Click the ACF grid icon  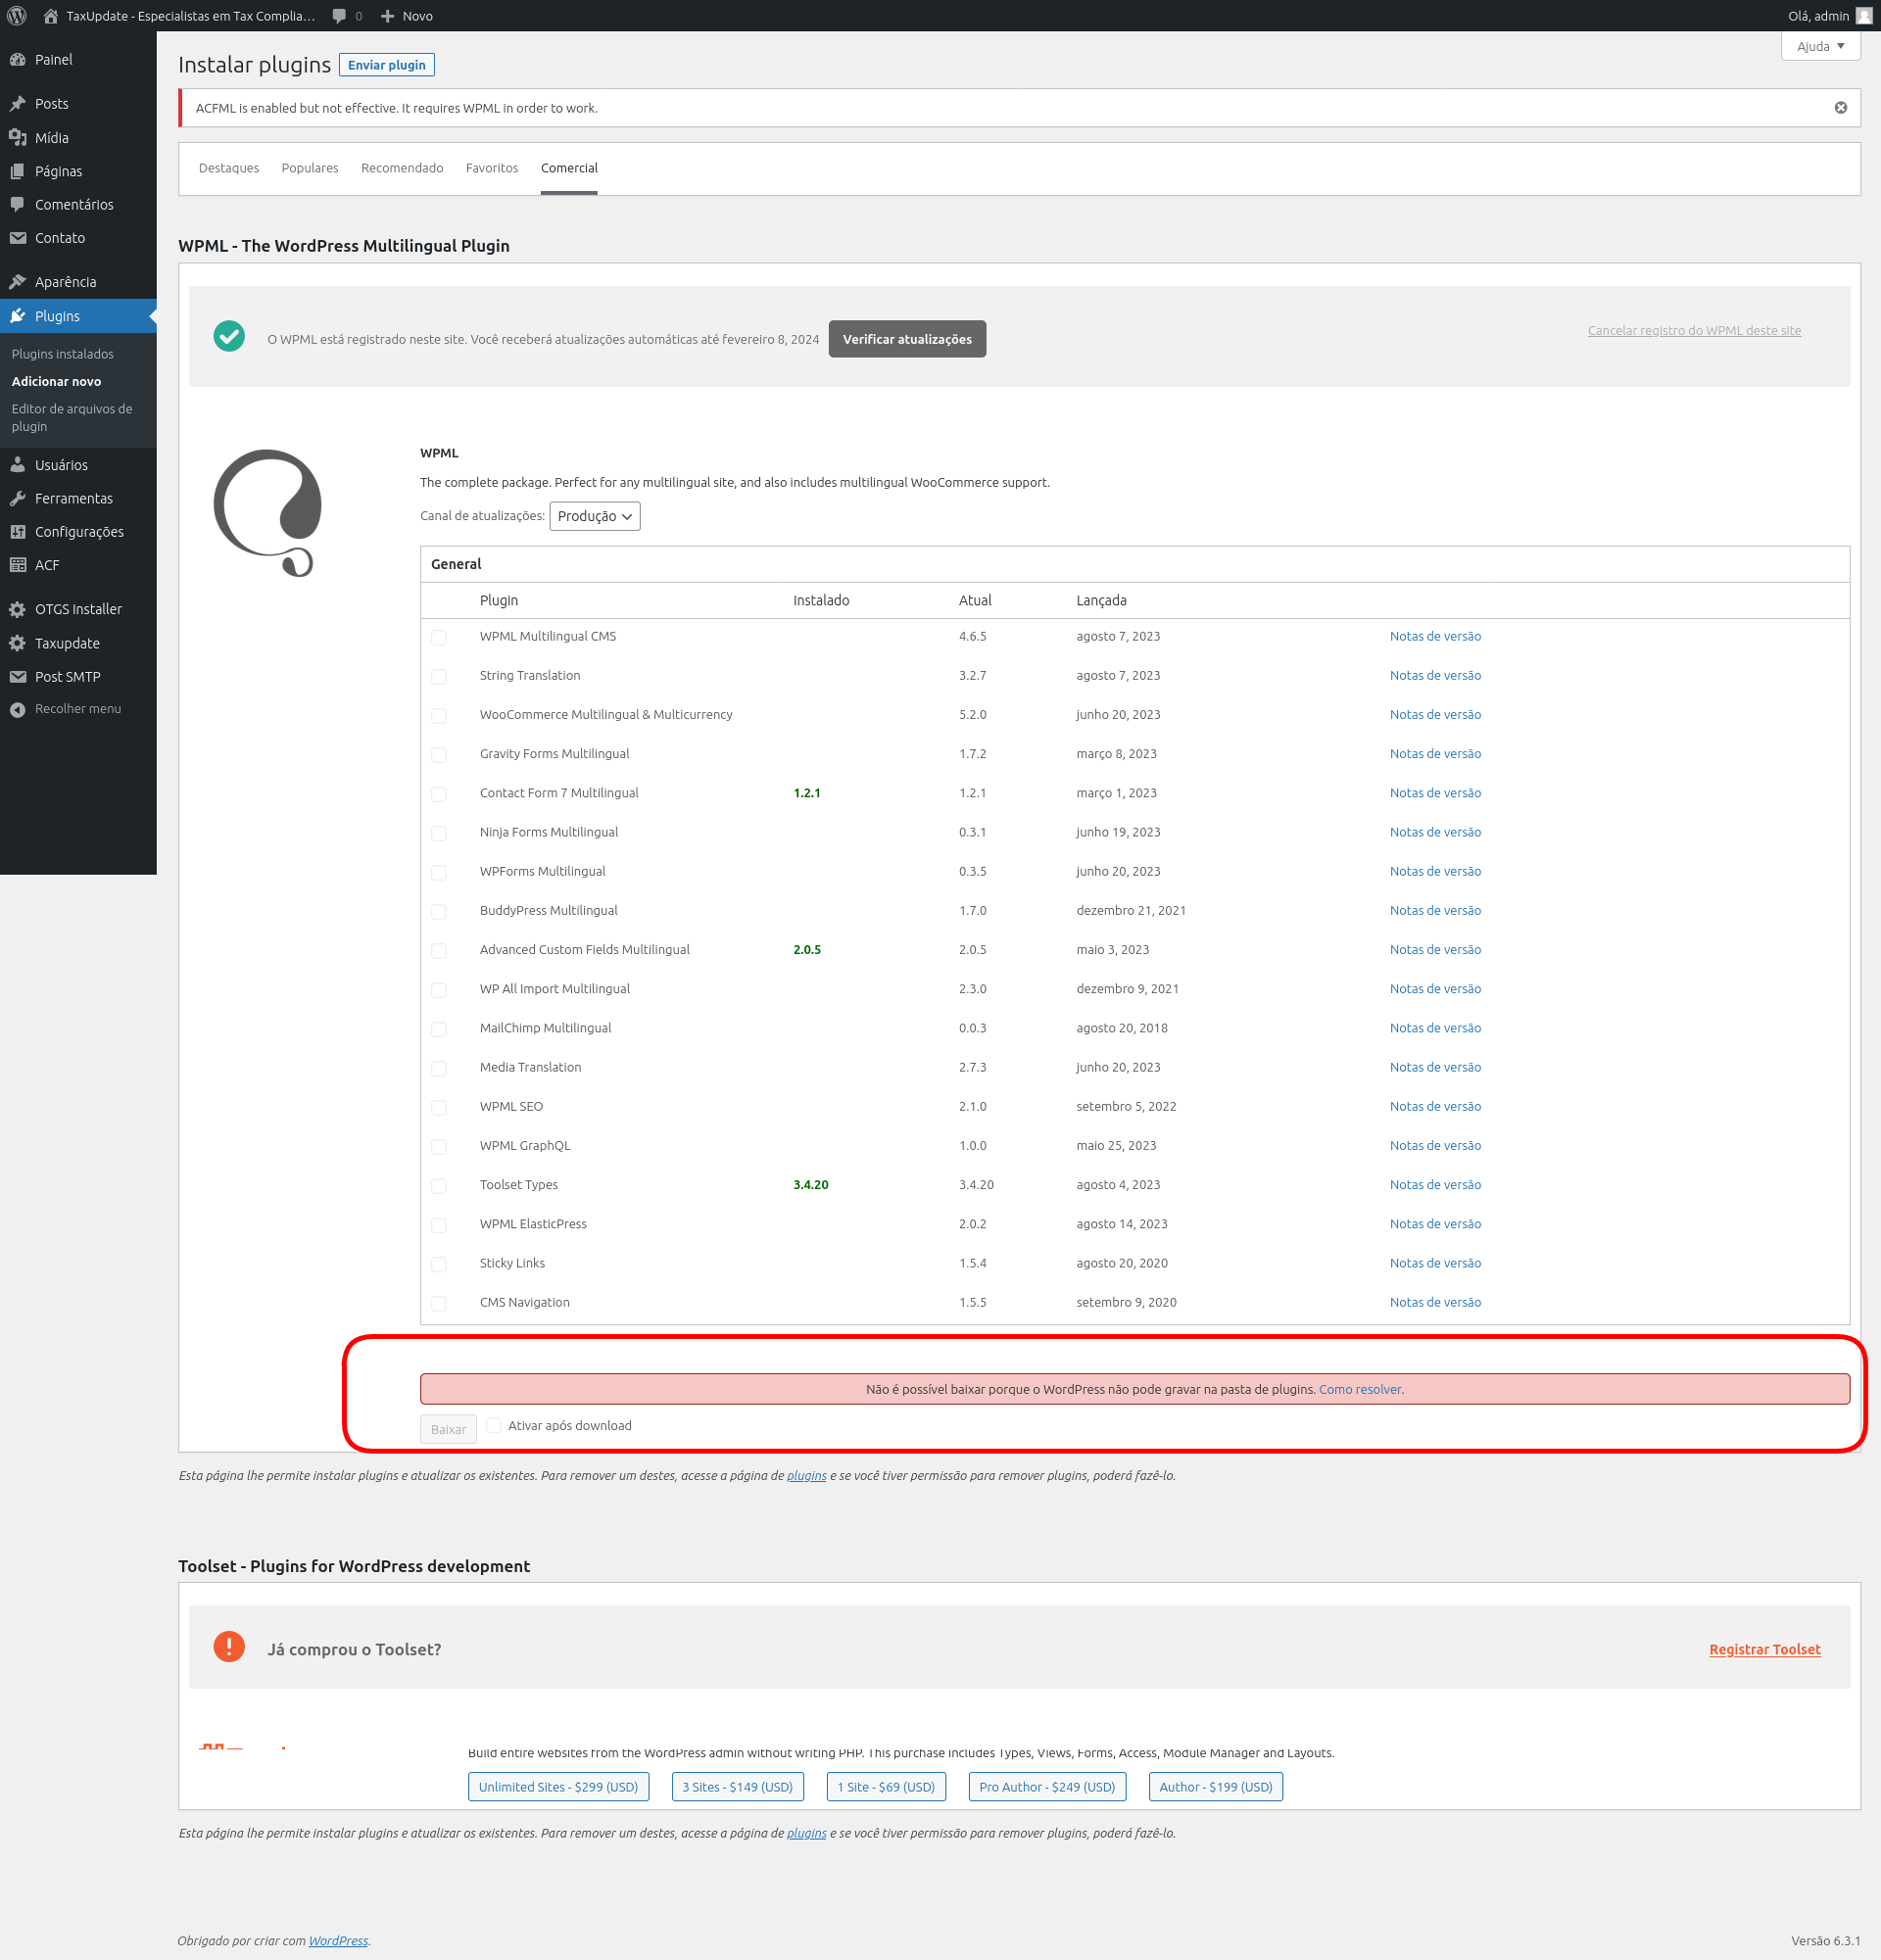[x=18, y=565]
